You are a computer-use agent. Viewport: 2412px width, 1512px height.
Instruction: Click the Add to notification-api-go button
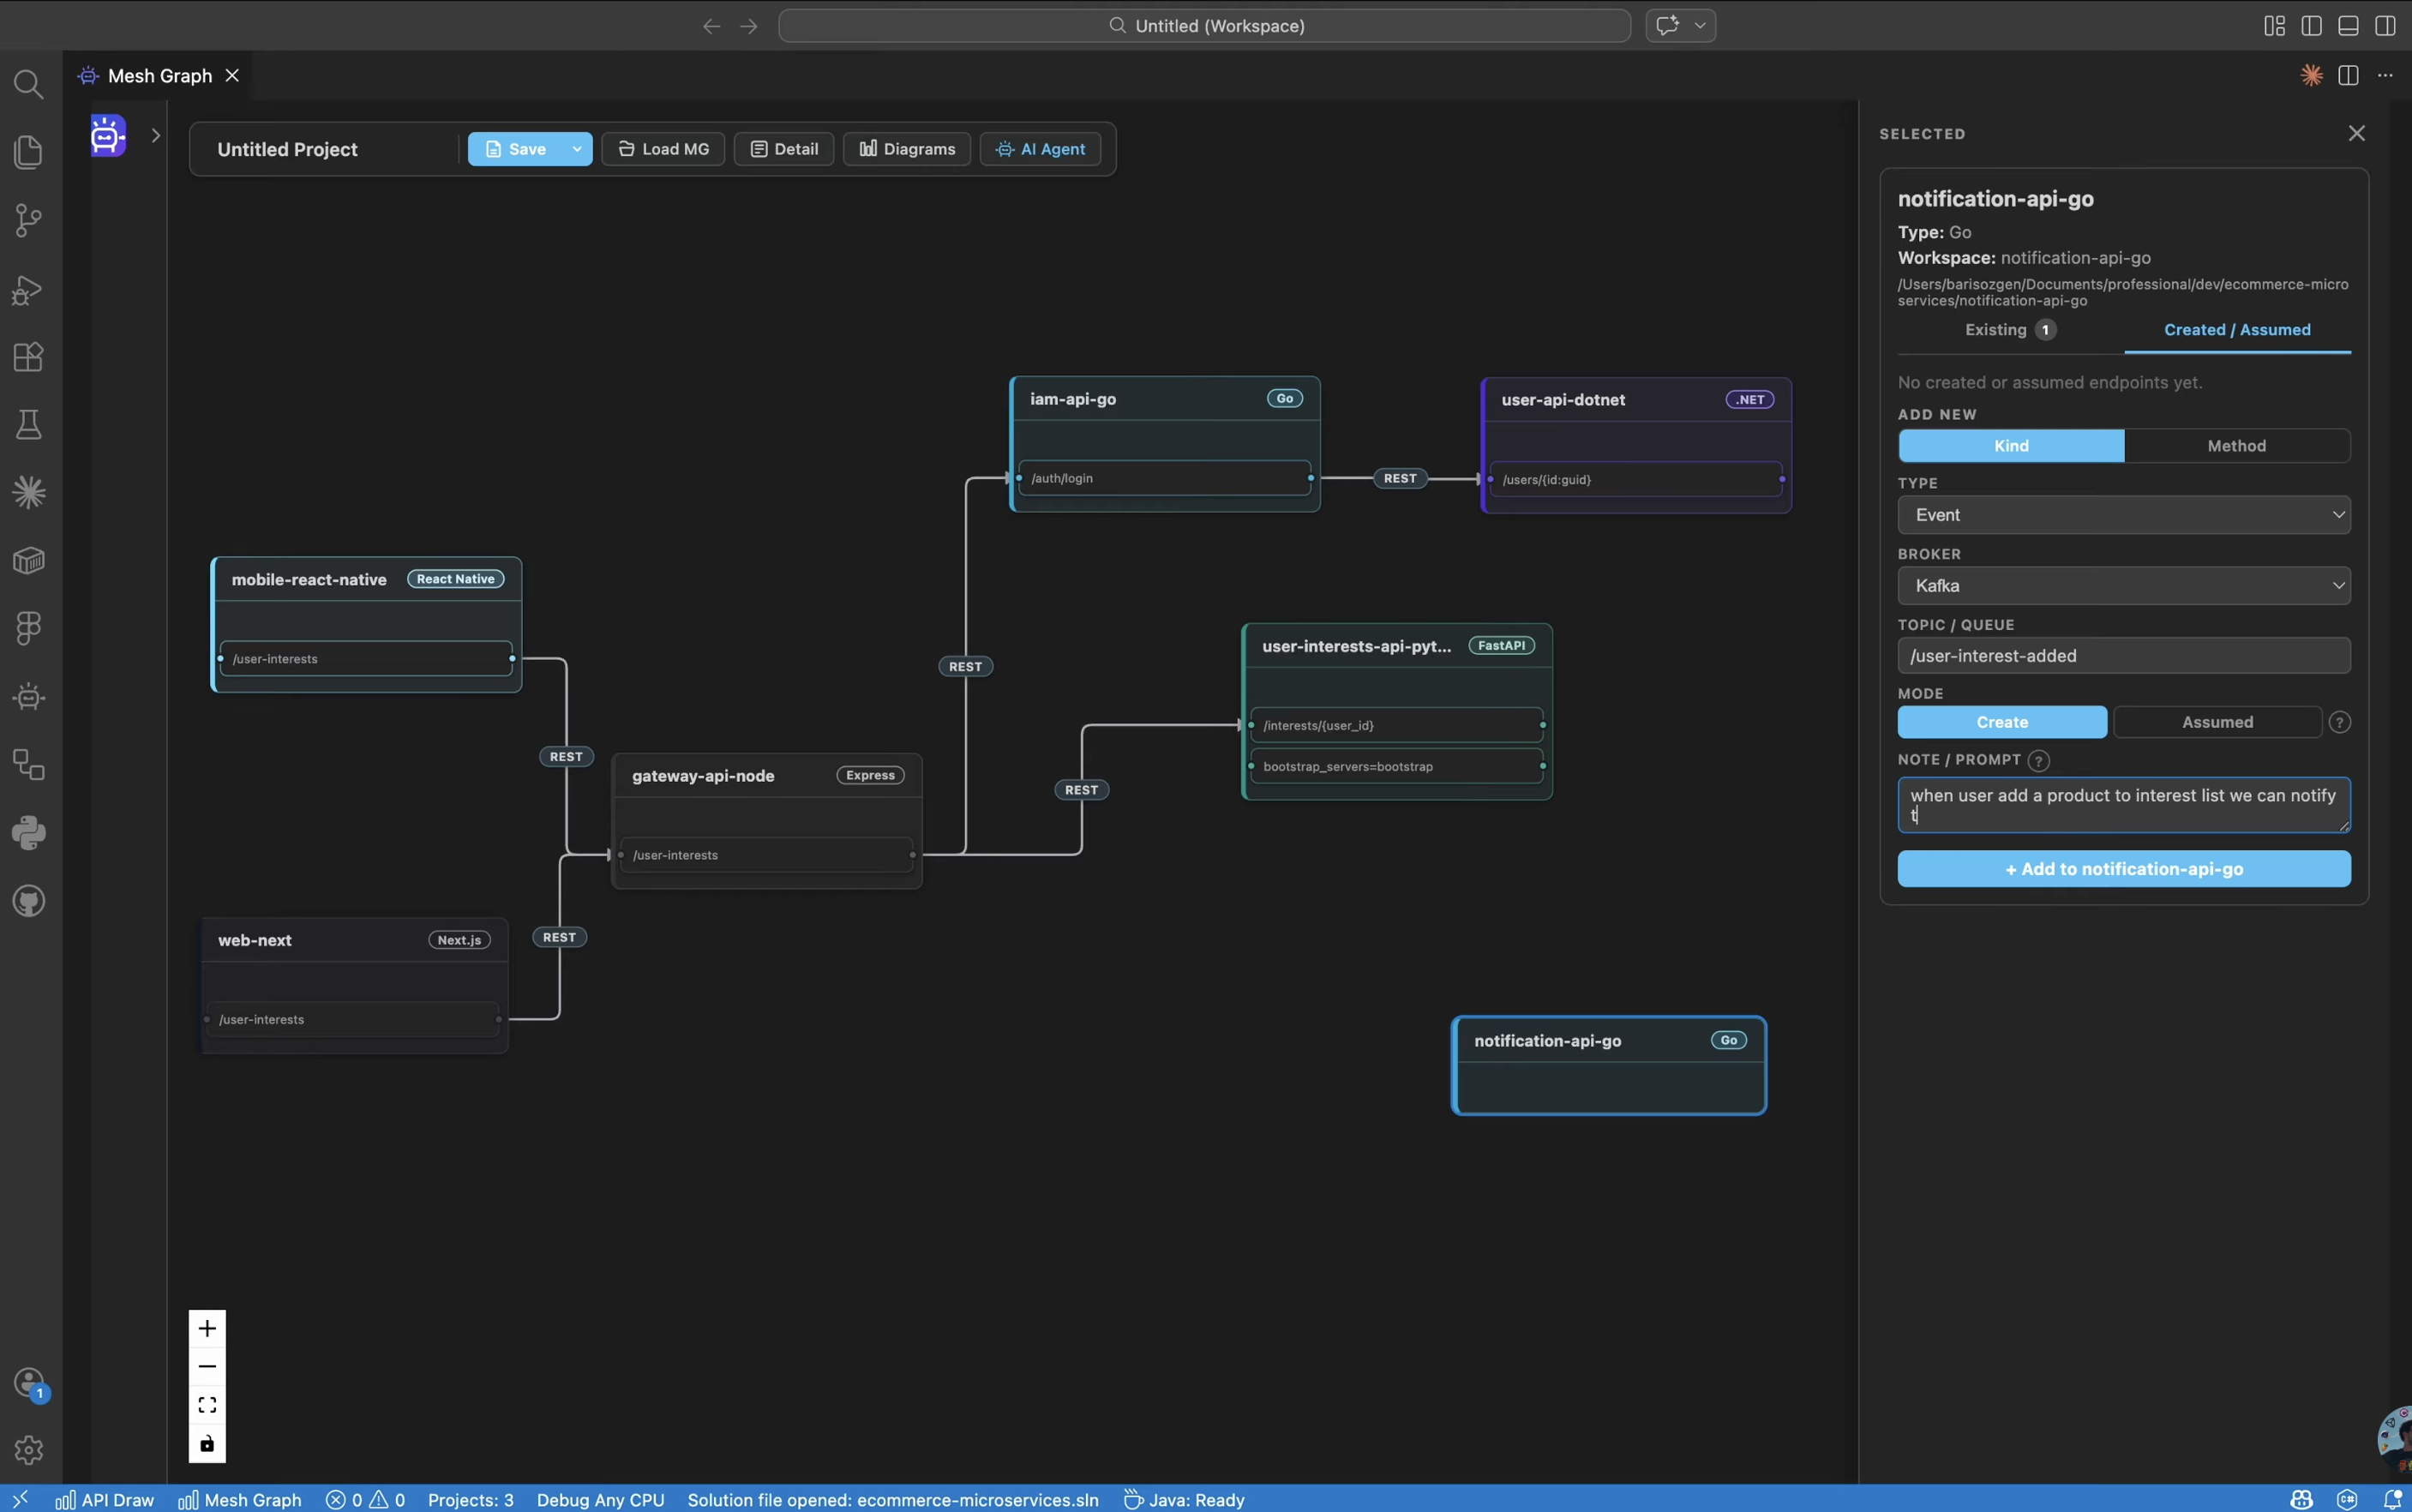[2124, 869]
